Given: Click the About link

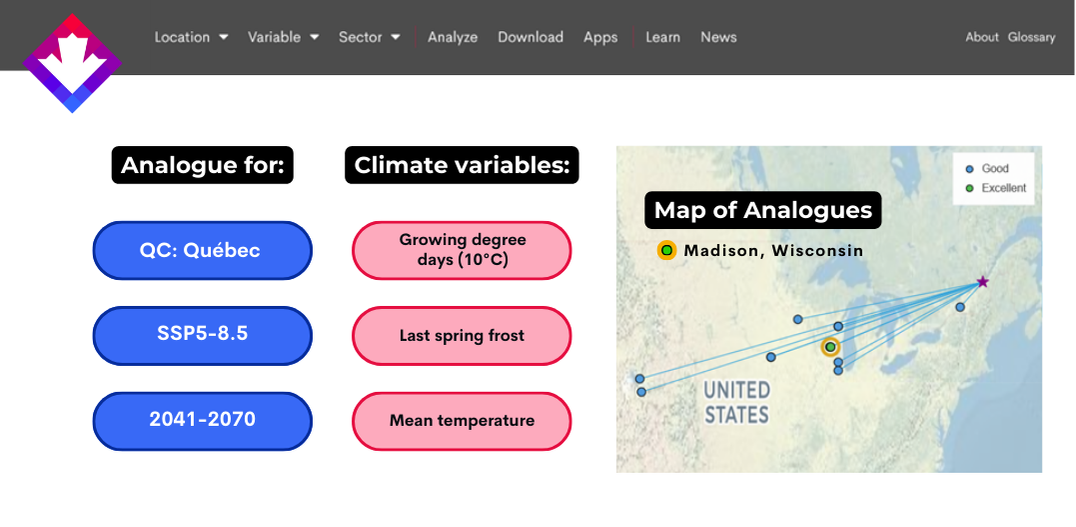Looking at the screenshot, I should point(982,37).
